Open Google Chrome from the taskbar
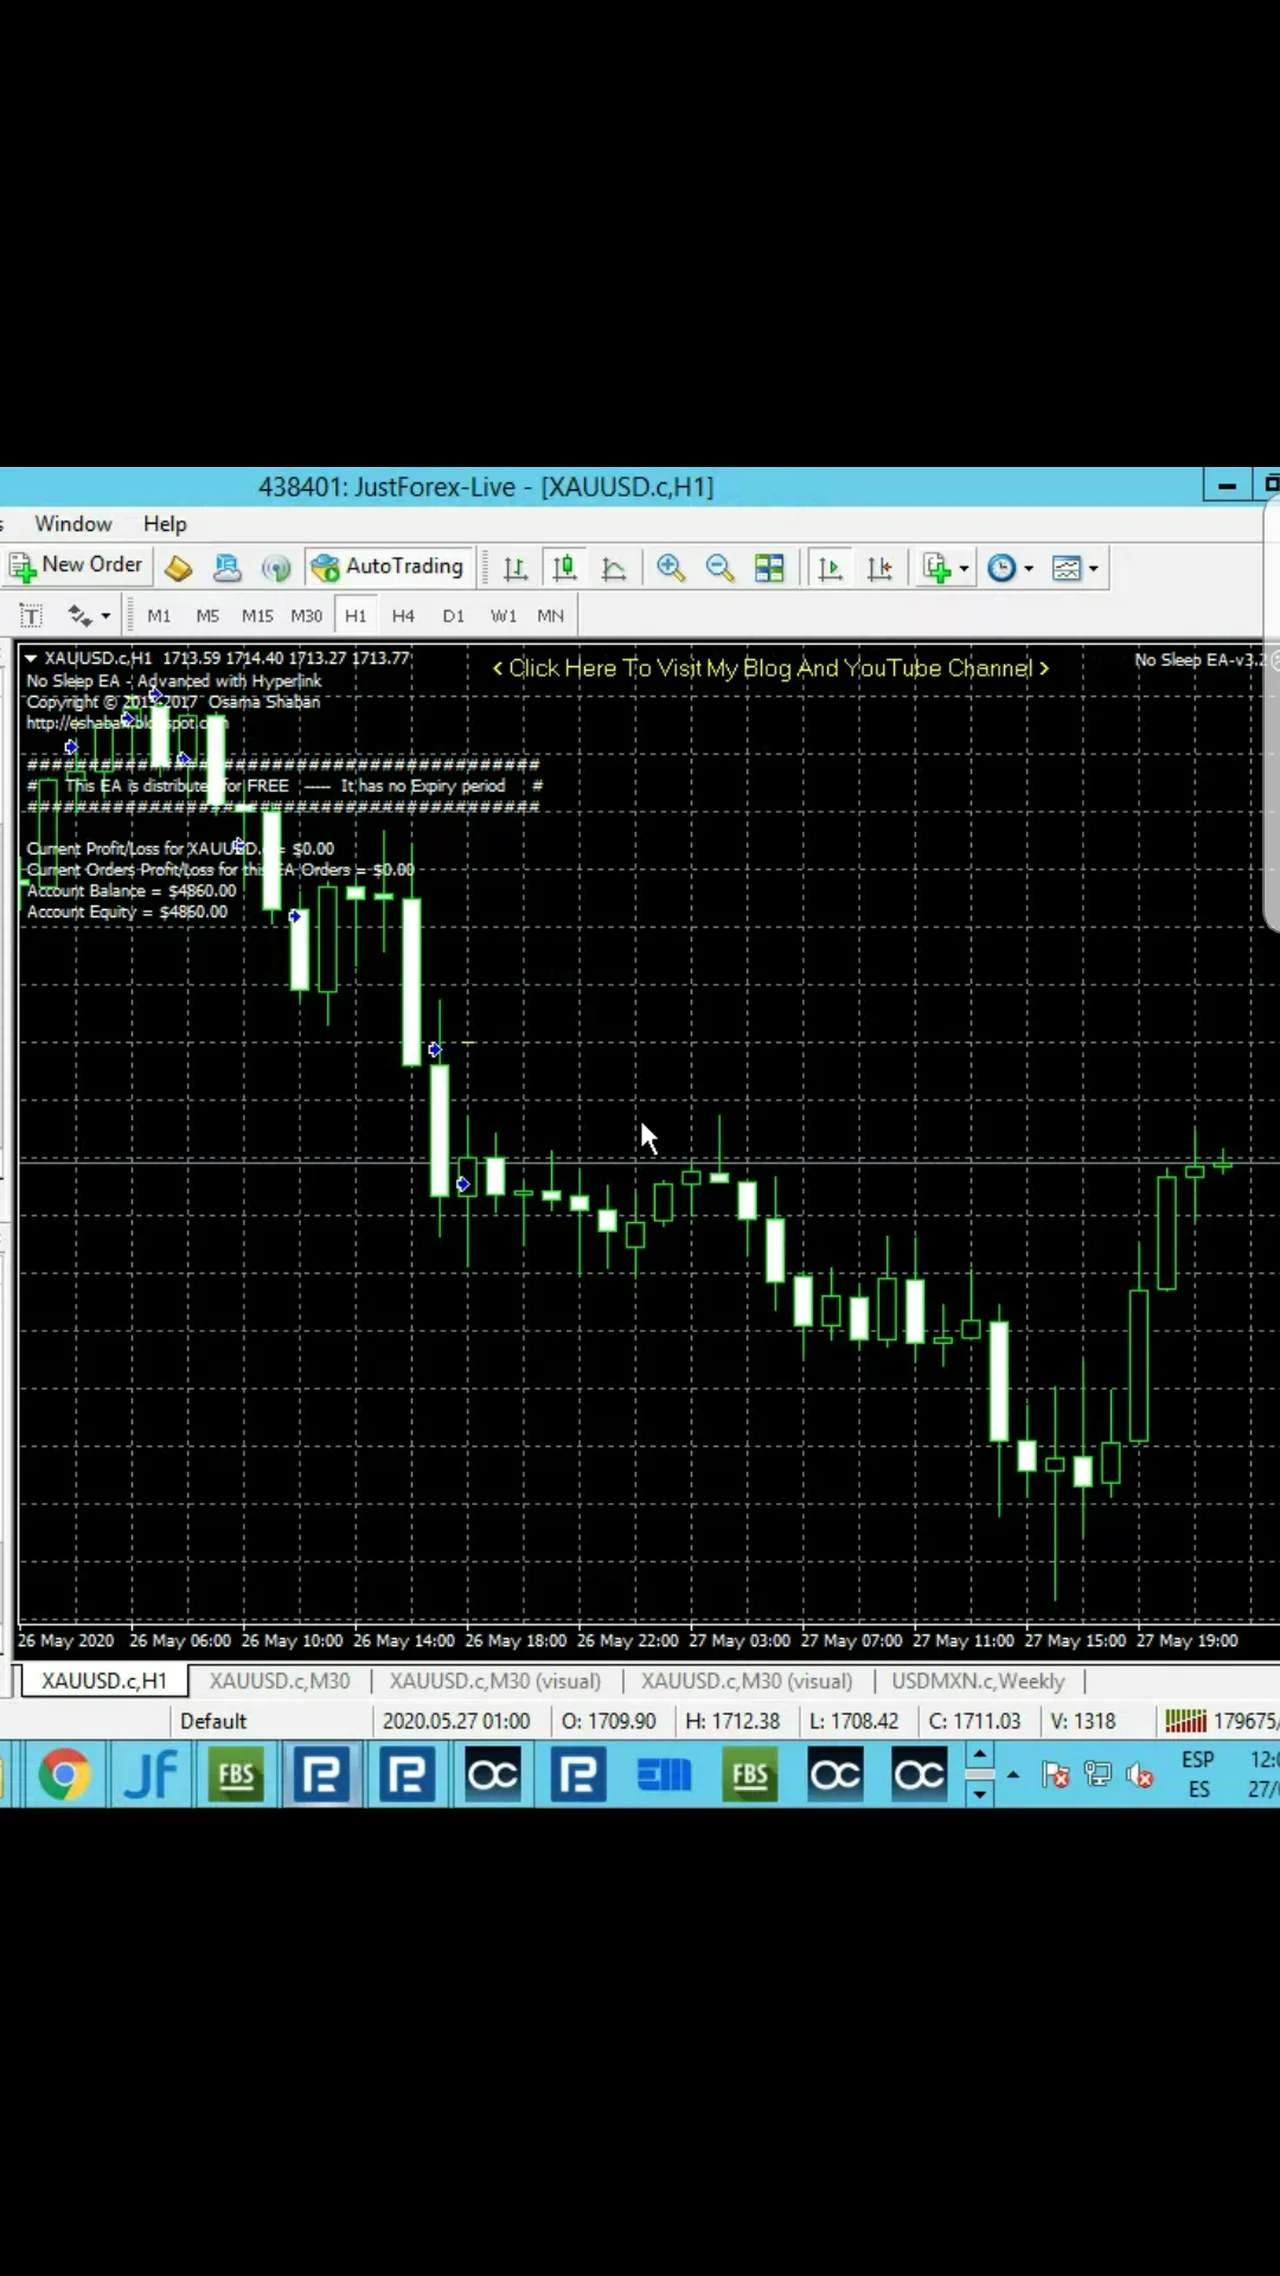 pyautogui.click(x=64, y=1774)
